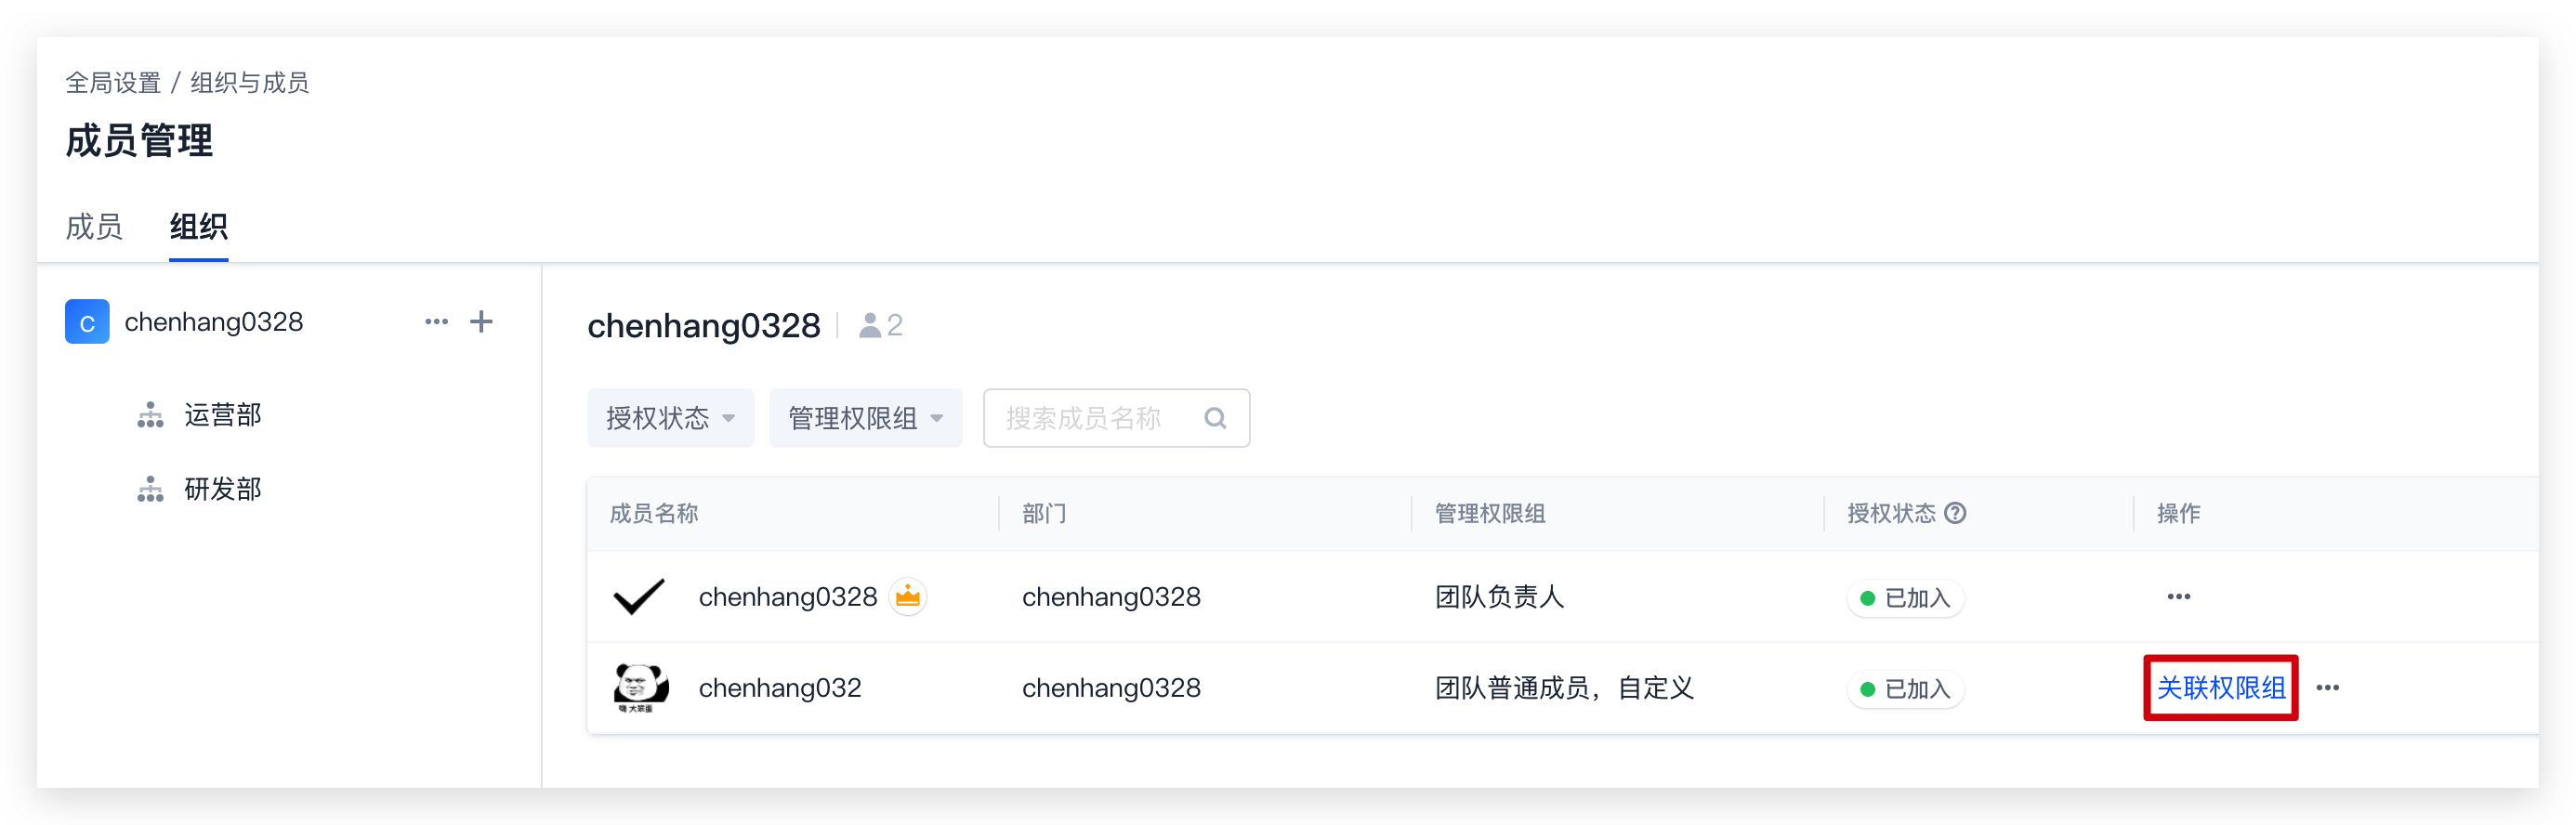This screenshot has height=825, width=2576.
Task: Open the more options next to chenhang0328 in sidebar
Action: pyautogui.click(x=436, y=321)
